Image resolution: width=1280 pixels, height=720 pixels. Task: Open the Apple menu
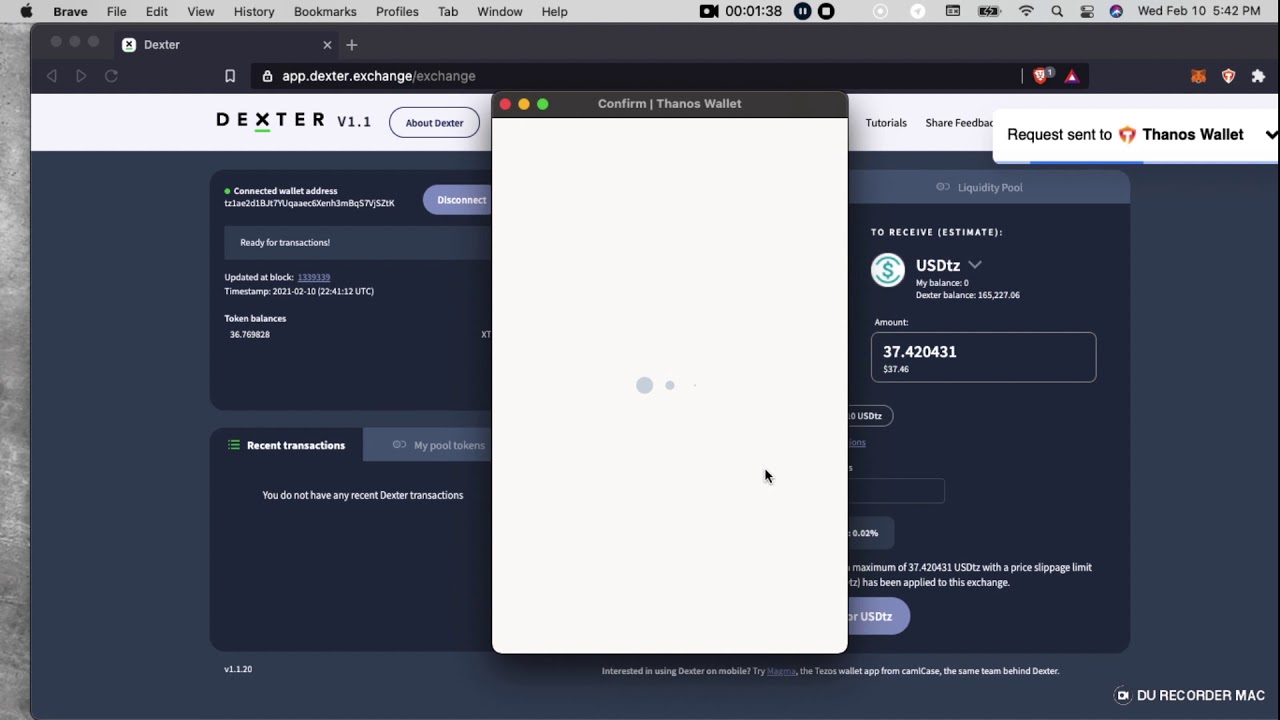tap(26, 11)
